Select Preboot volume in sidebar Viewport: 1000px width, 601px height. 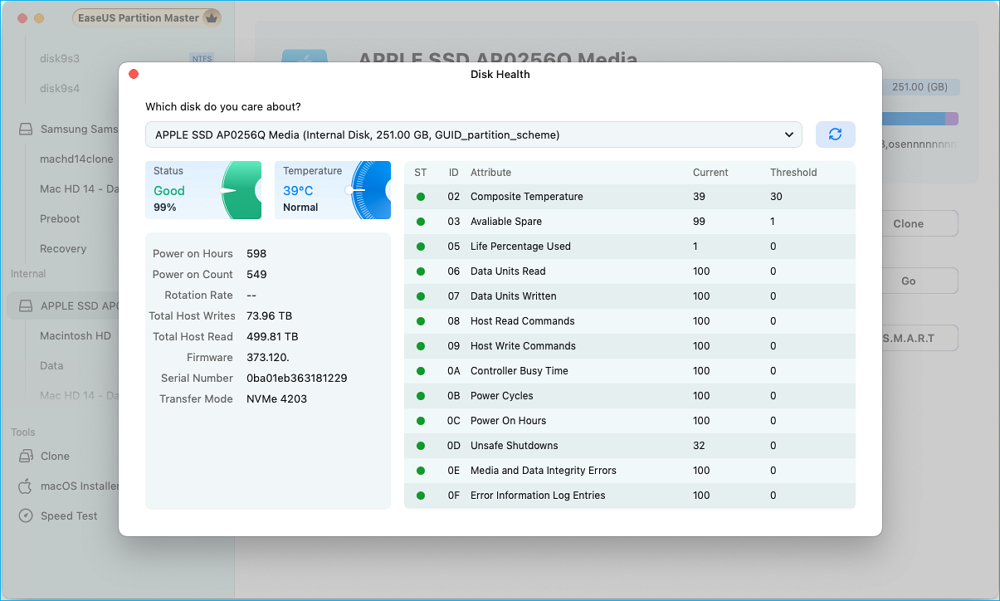point(60,219)
